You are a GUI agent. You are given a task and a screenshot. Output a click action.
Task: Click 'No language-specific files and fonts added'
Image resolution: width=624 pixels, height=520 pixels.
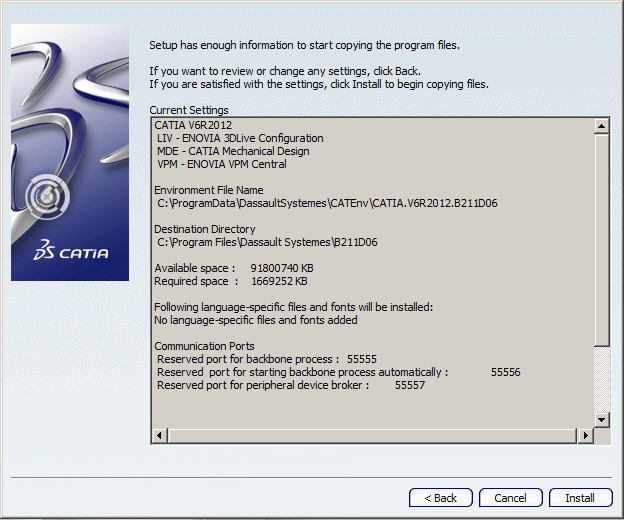pyautogui.click(x=255, y=320)
